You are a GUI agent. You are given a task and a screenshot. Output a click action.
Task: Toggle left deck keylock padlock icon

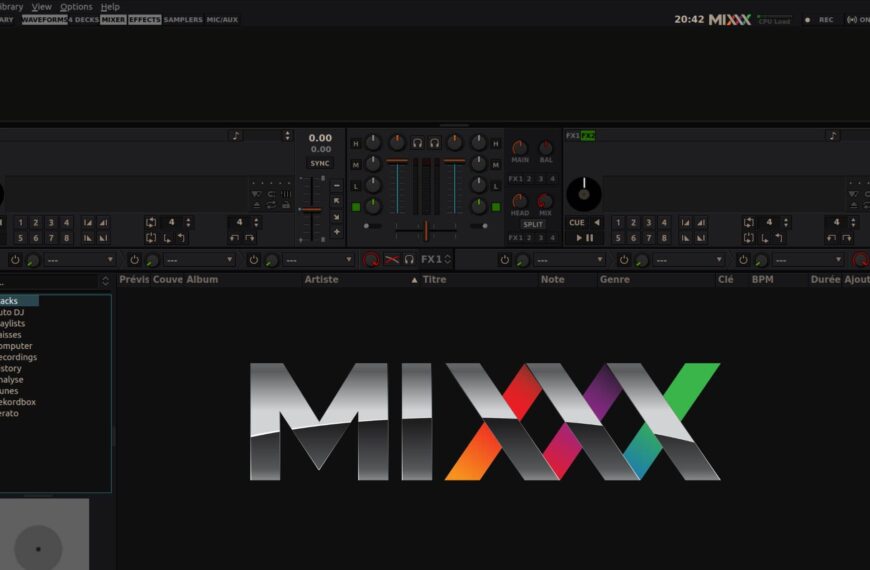[286, 205]
